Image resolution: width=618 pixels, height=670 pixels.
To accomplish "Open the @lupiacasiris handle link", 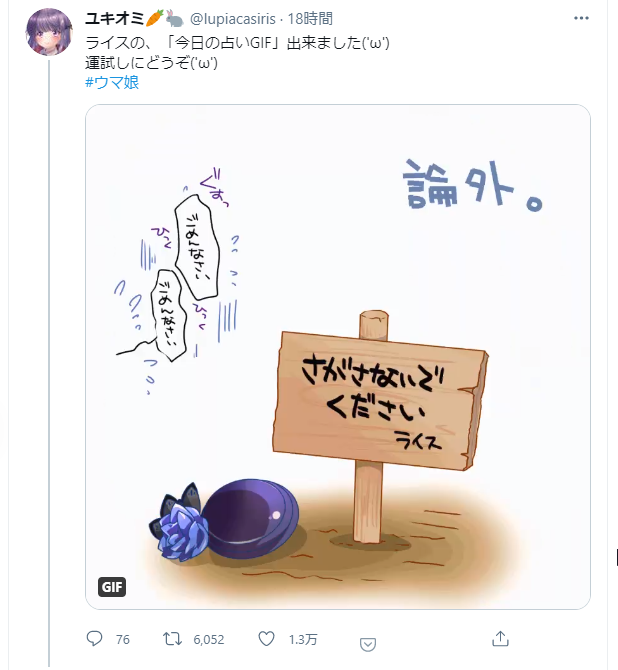I will (x=232, y=19).
